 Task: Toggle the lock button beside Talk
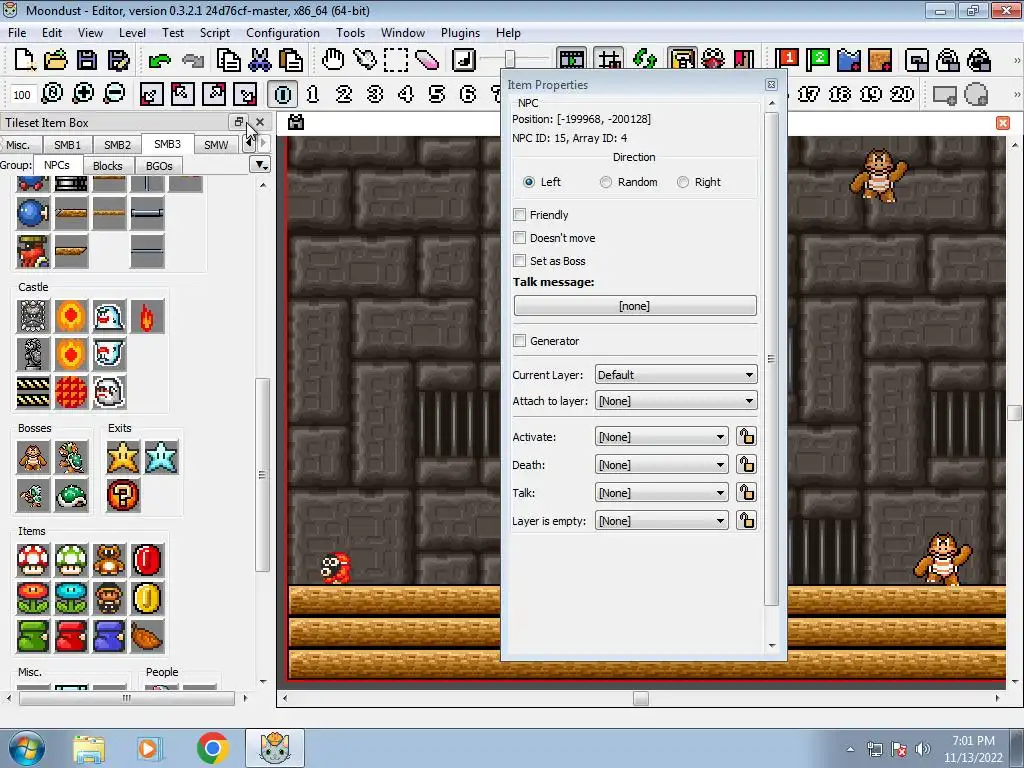[x=746, y=492]
